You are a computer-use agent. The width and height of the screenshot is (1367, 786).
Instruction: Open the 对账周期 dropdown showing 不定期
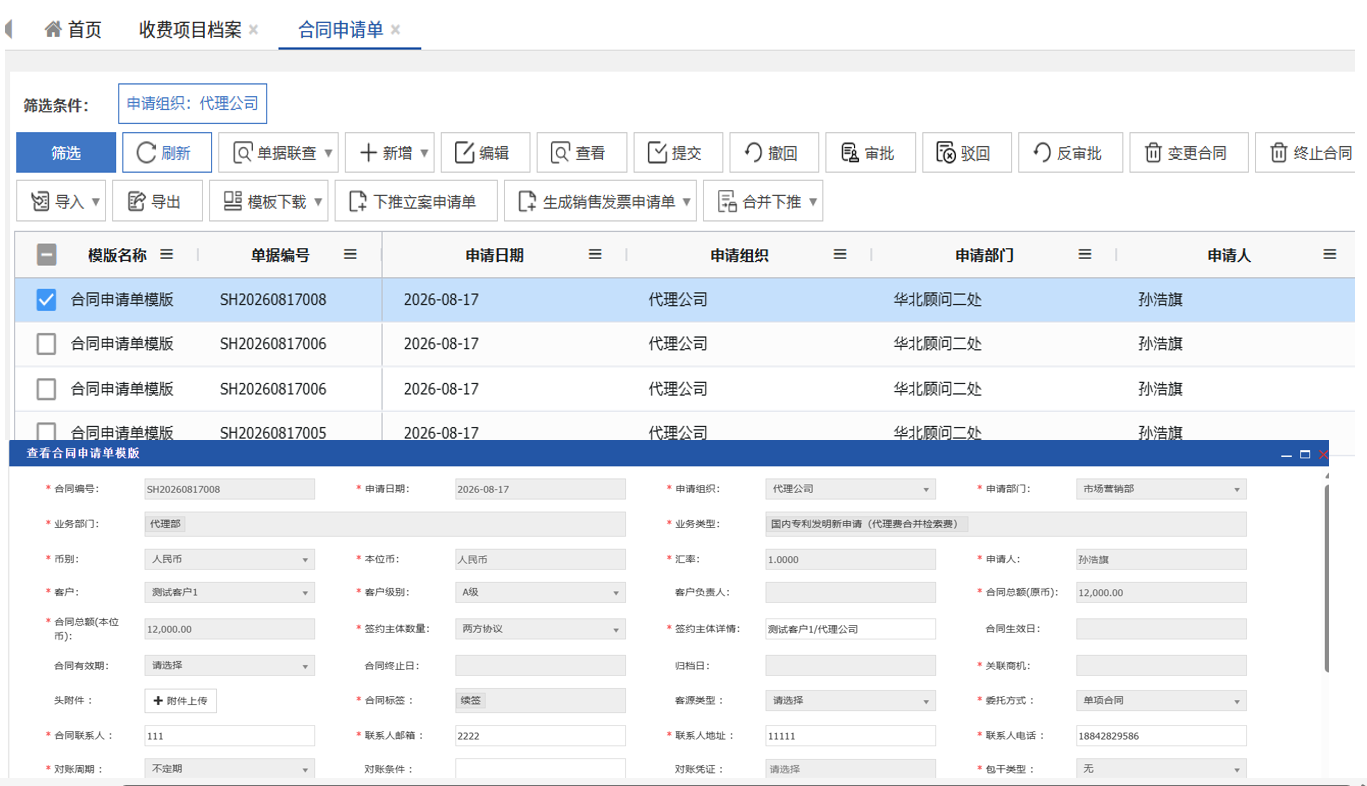pos(230,769)
